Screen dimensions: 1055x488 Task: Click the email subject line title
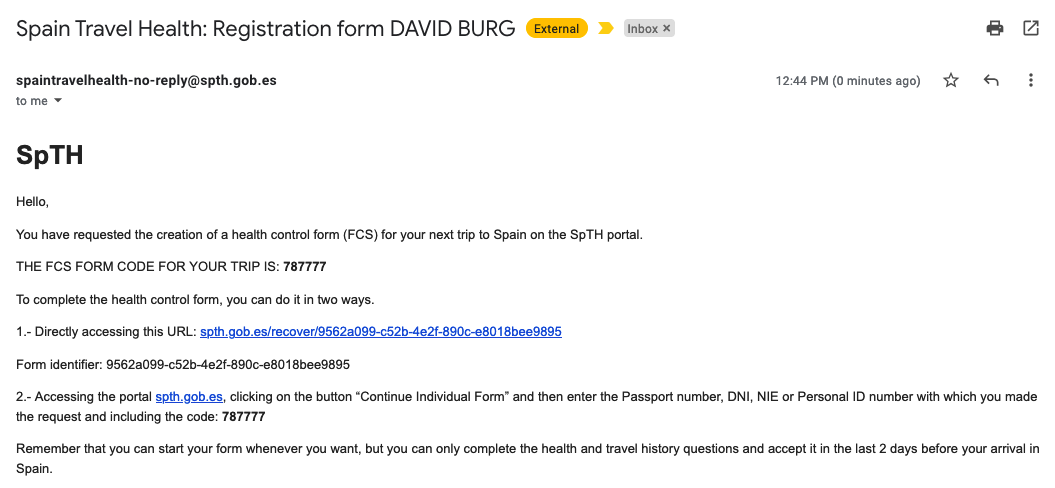pos(266,29)
